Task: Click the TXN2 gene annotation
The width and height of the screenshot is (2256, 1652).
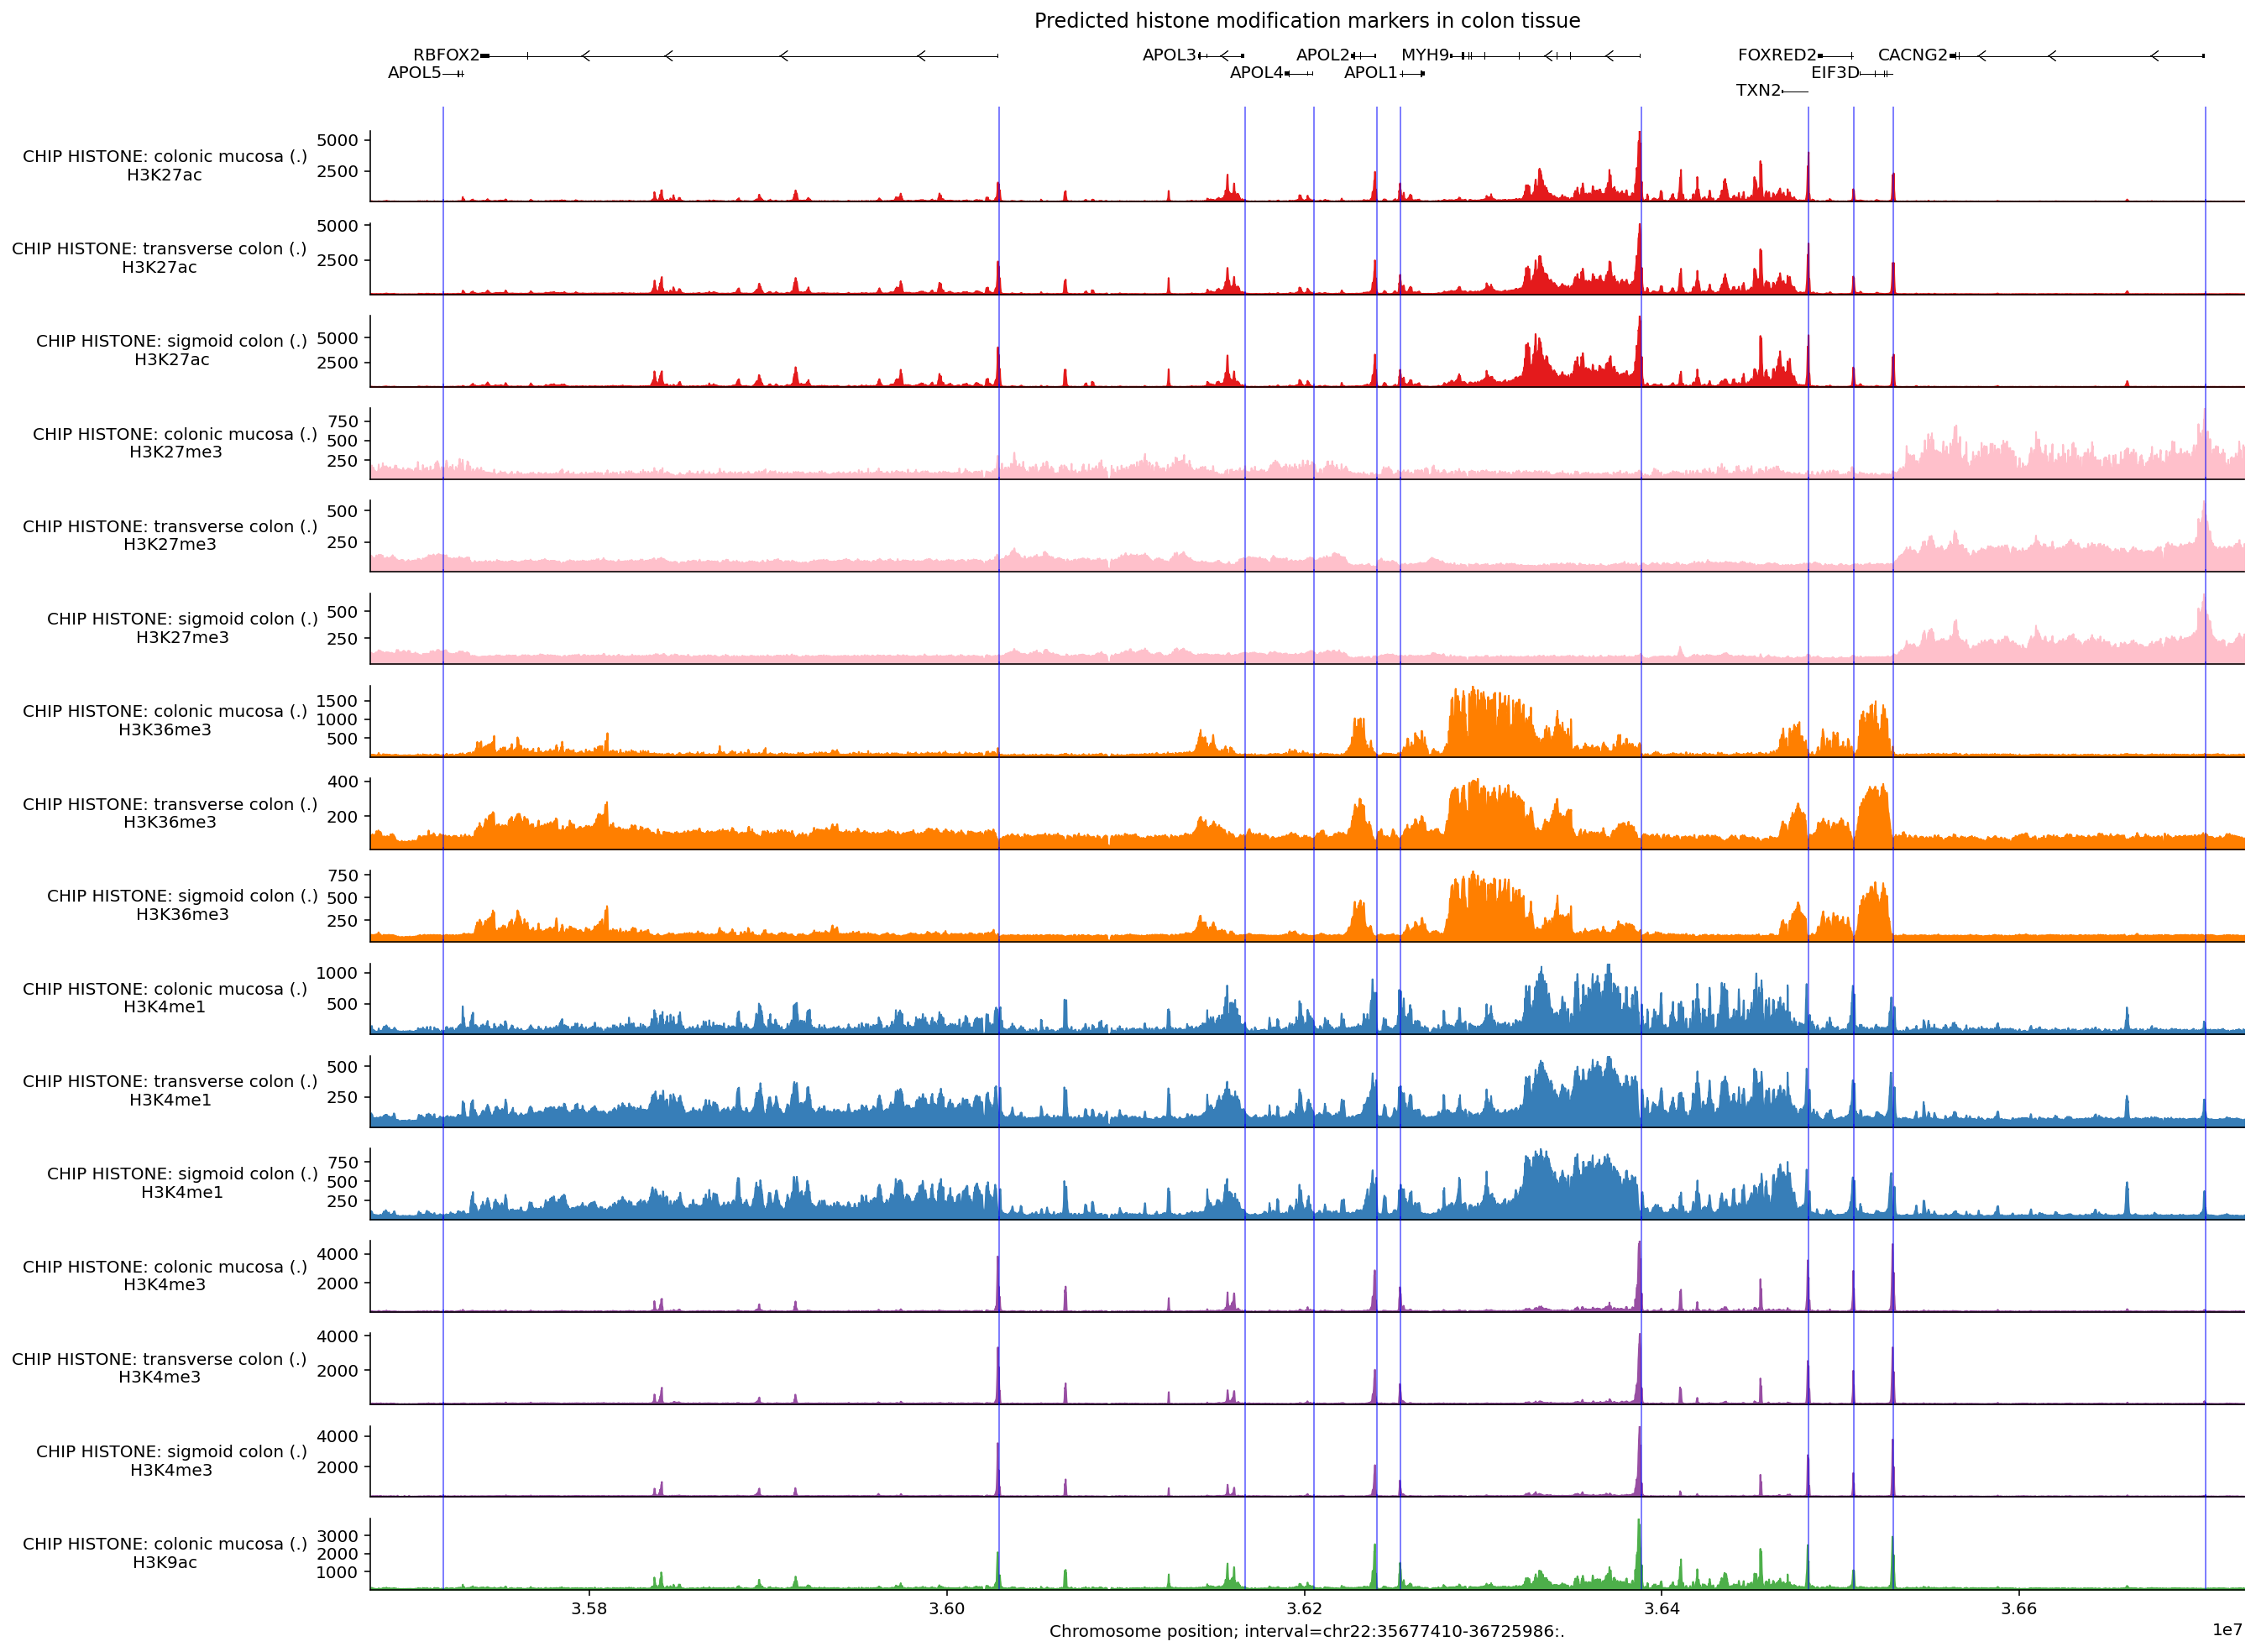Action: pos(1758,91)
